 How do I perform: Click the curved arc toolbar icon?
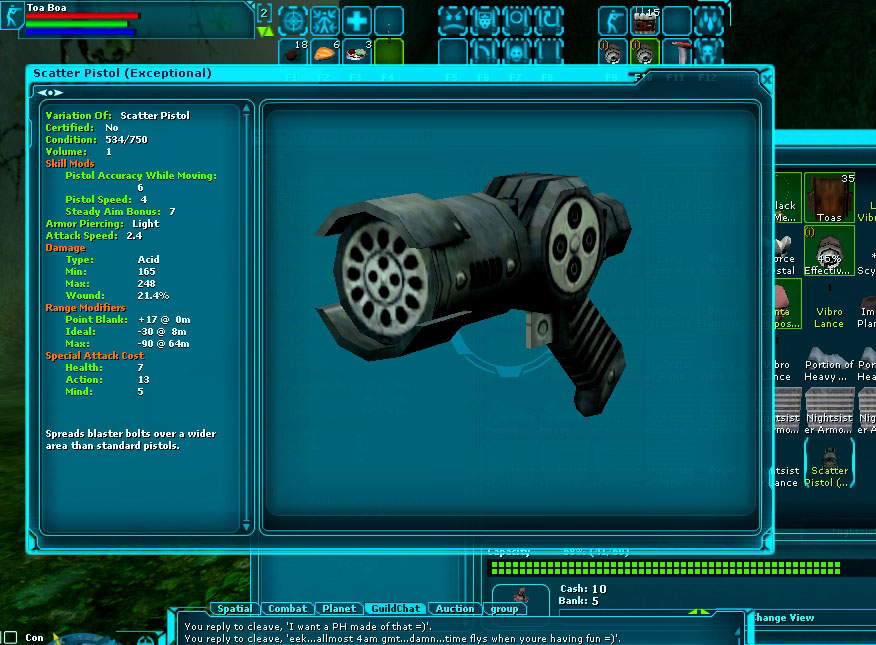click(484, 51)
